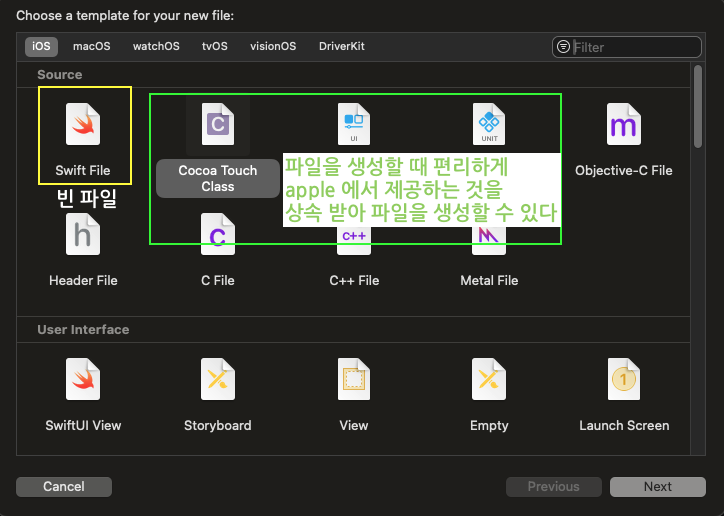
Task: Pick the Empty interface template icon
Action: tap(489, 379)
